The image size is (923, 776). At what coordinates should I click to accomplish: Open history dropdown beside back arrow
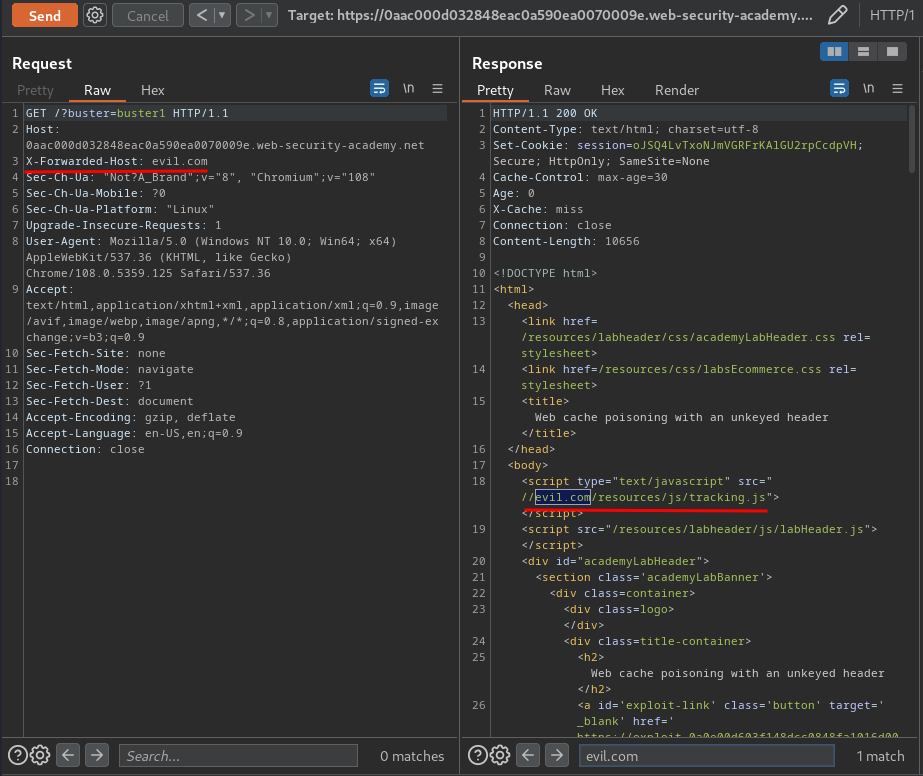223,15
